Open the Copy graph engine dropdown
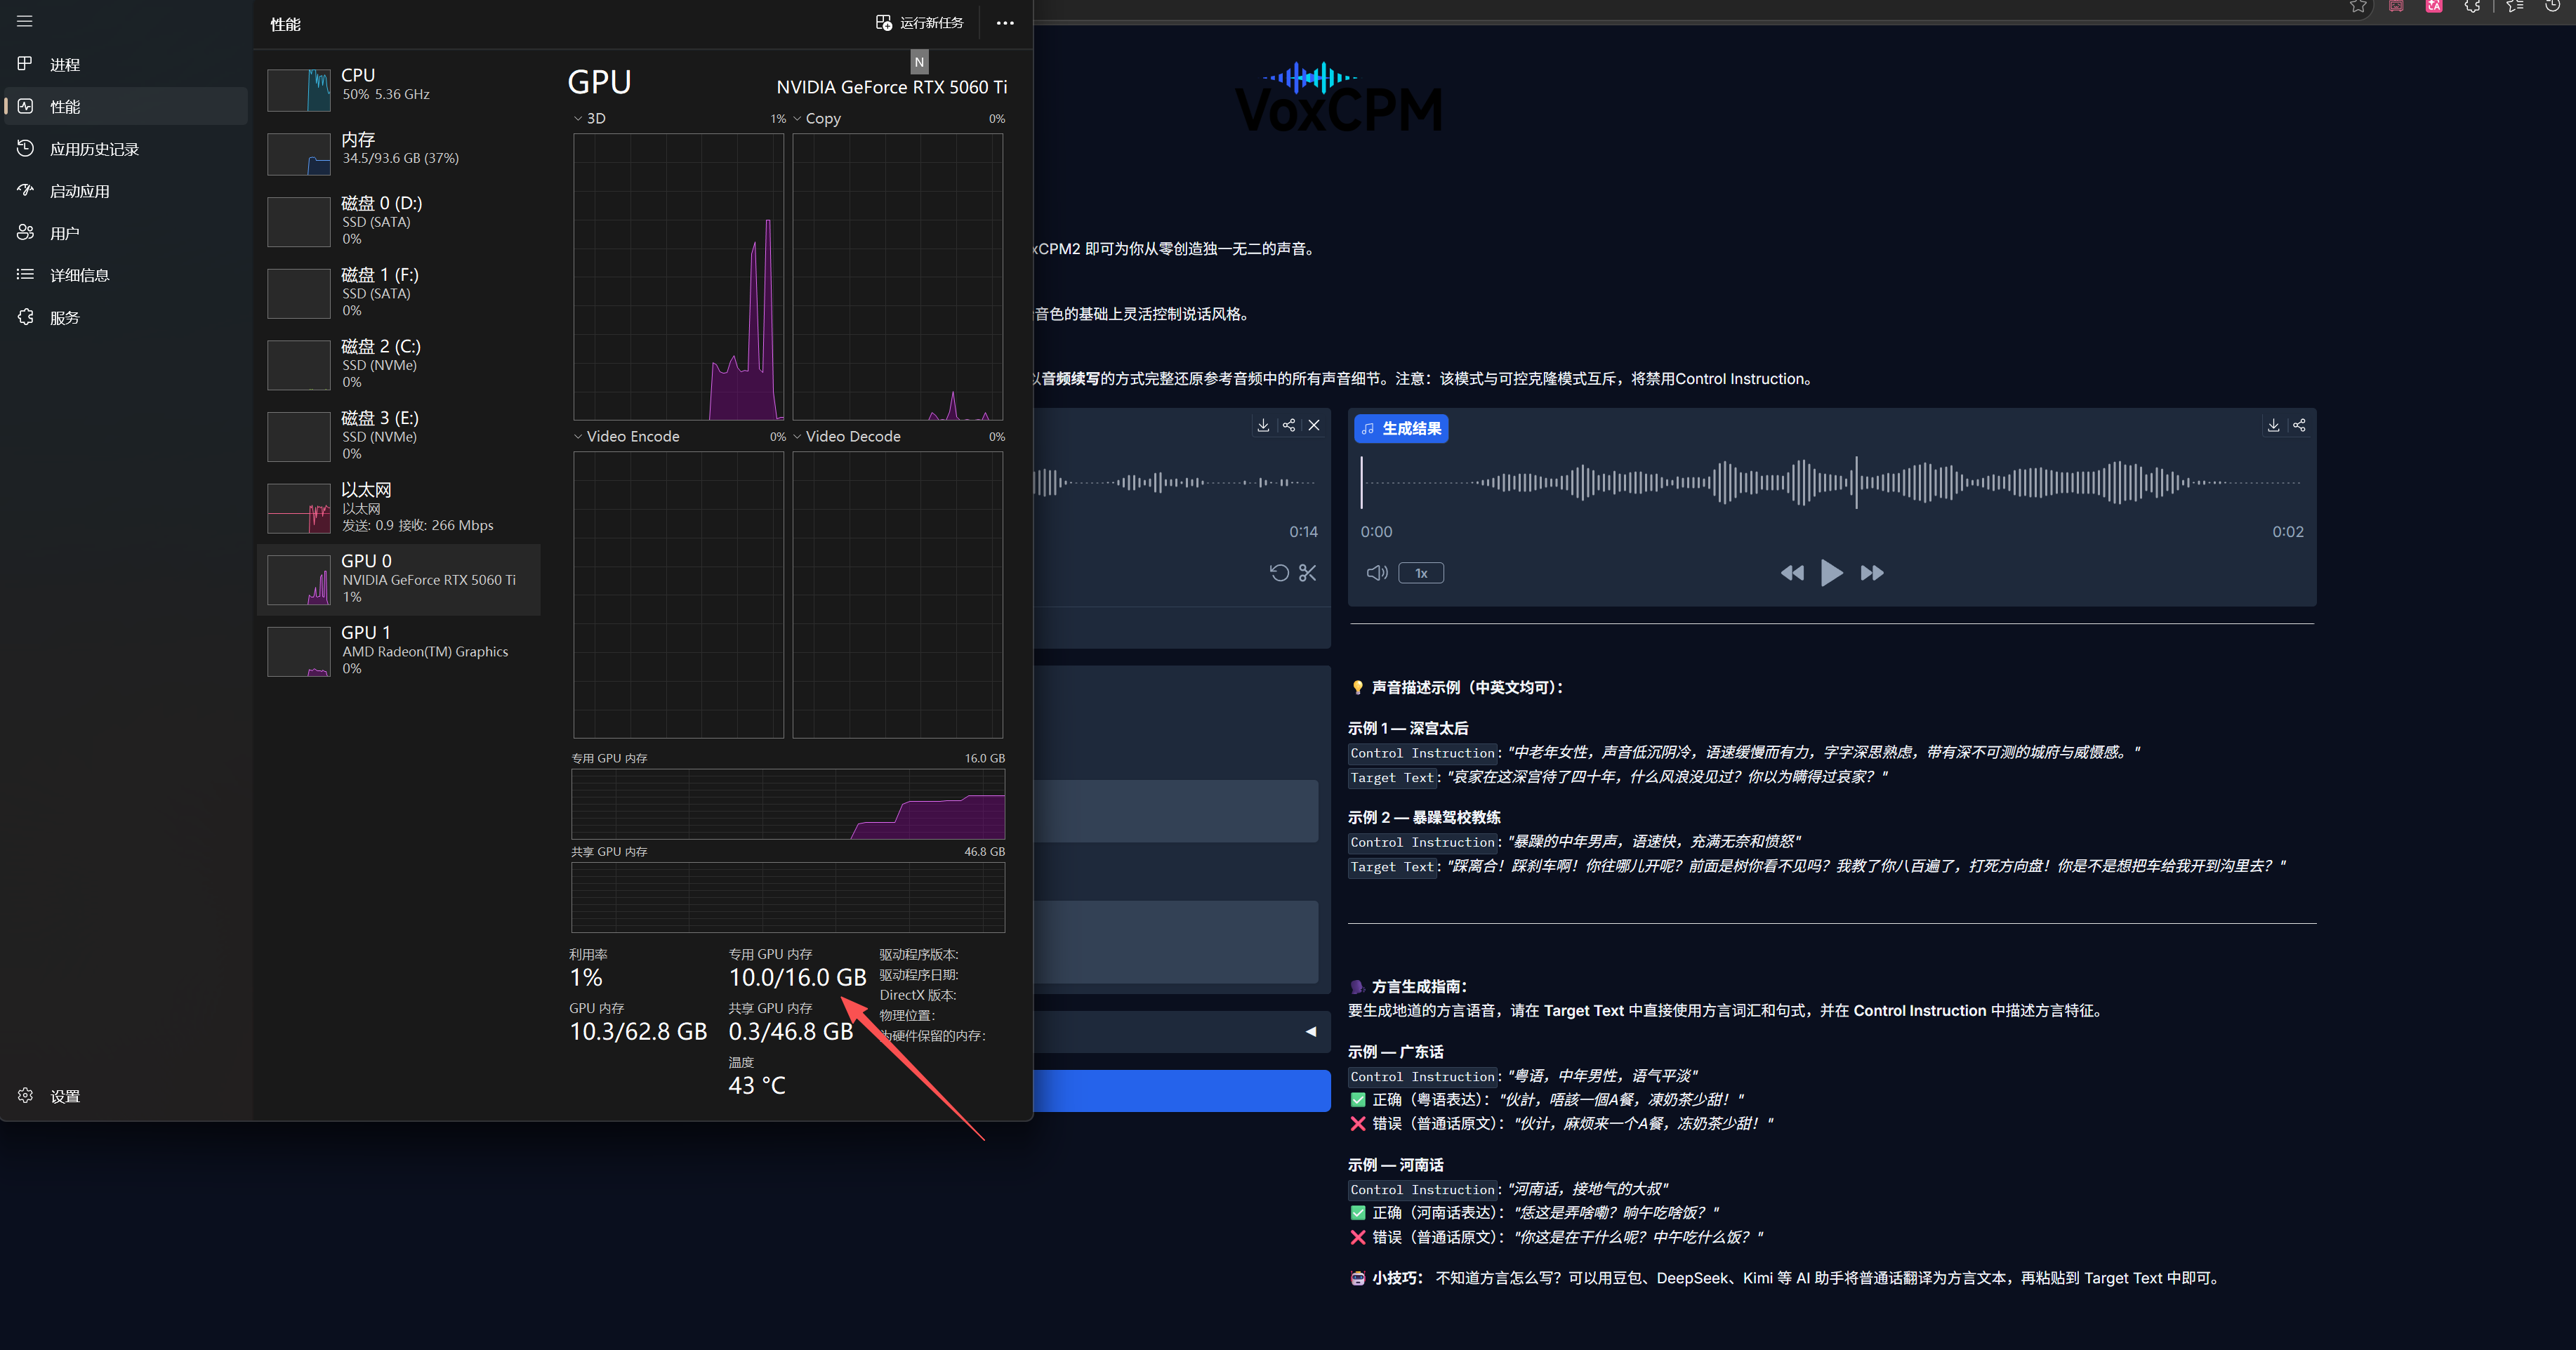 point(817,118)
